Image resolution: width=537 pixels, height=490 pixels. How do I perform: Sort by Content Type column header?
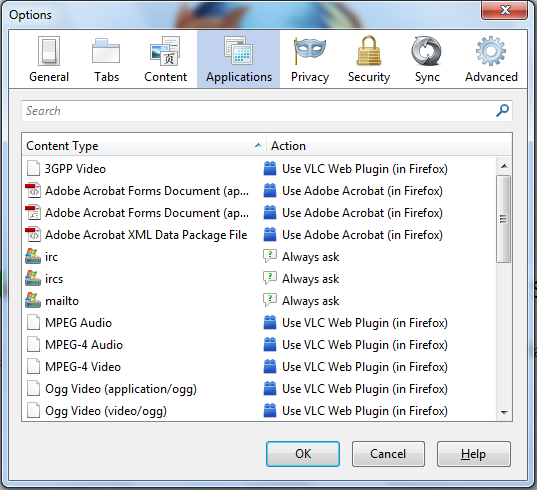pyautogui.click(x=144, y=146)
